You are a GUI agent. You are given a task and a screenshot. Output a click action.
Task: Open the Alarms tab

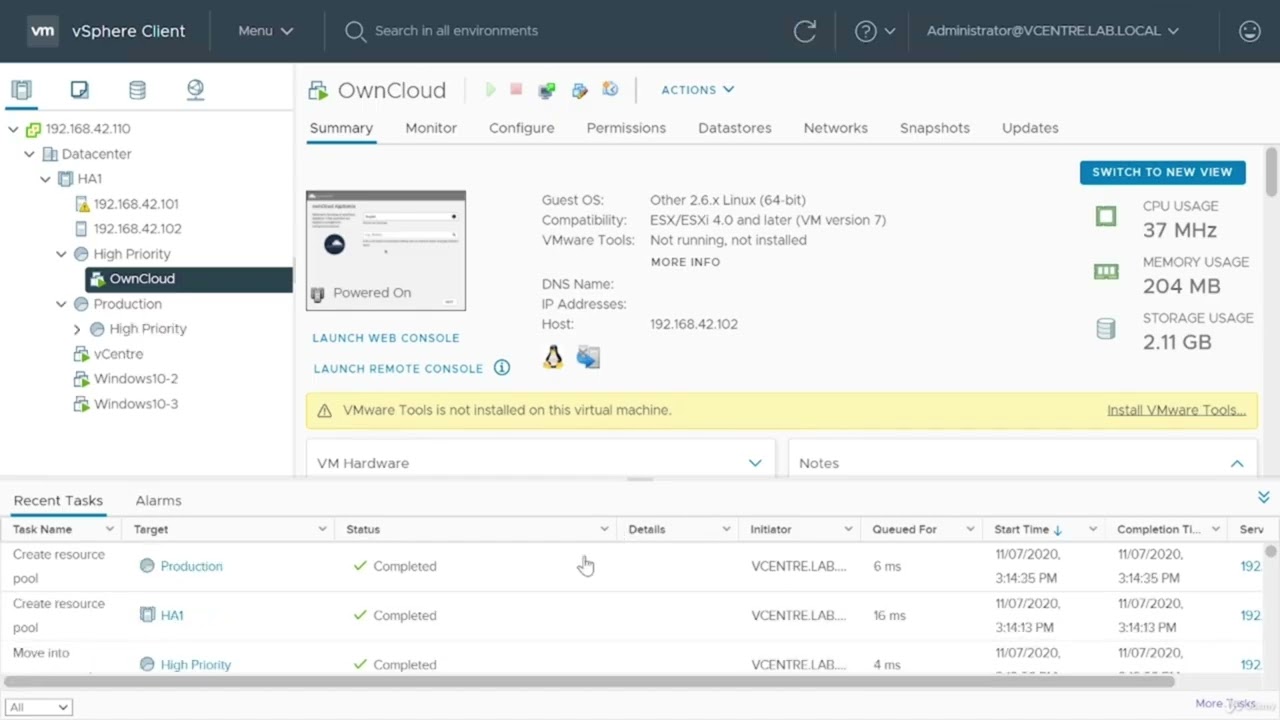(158, 500)
